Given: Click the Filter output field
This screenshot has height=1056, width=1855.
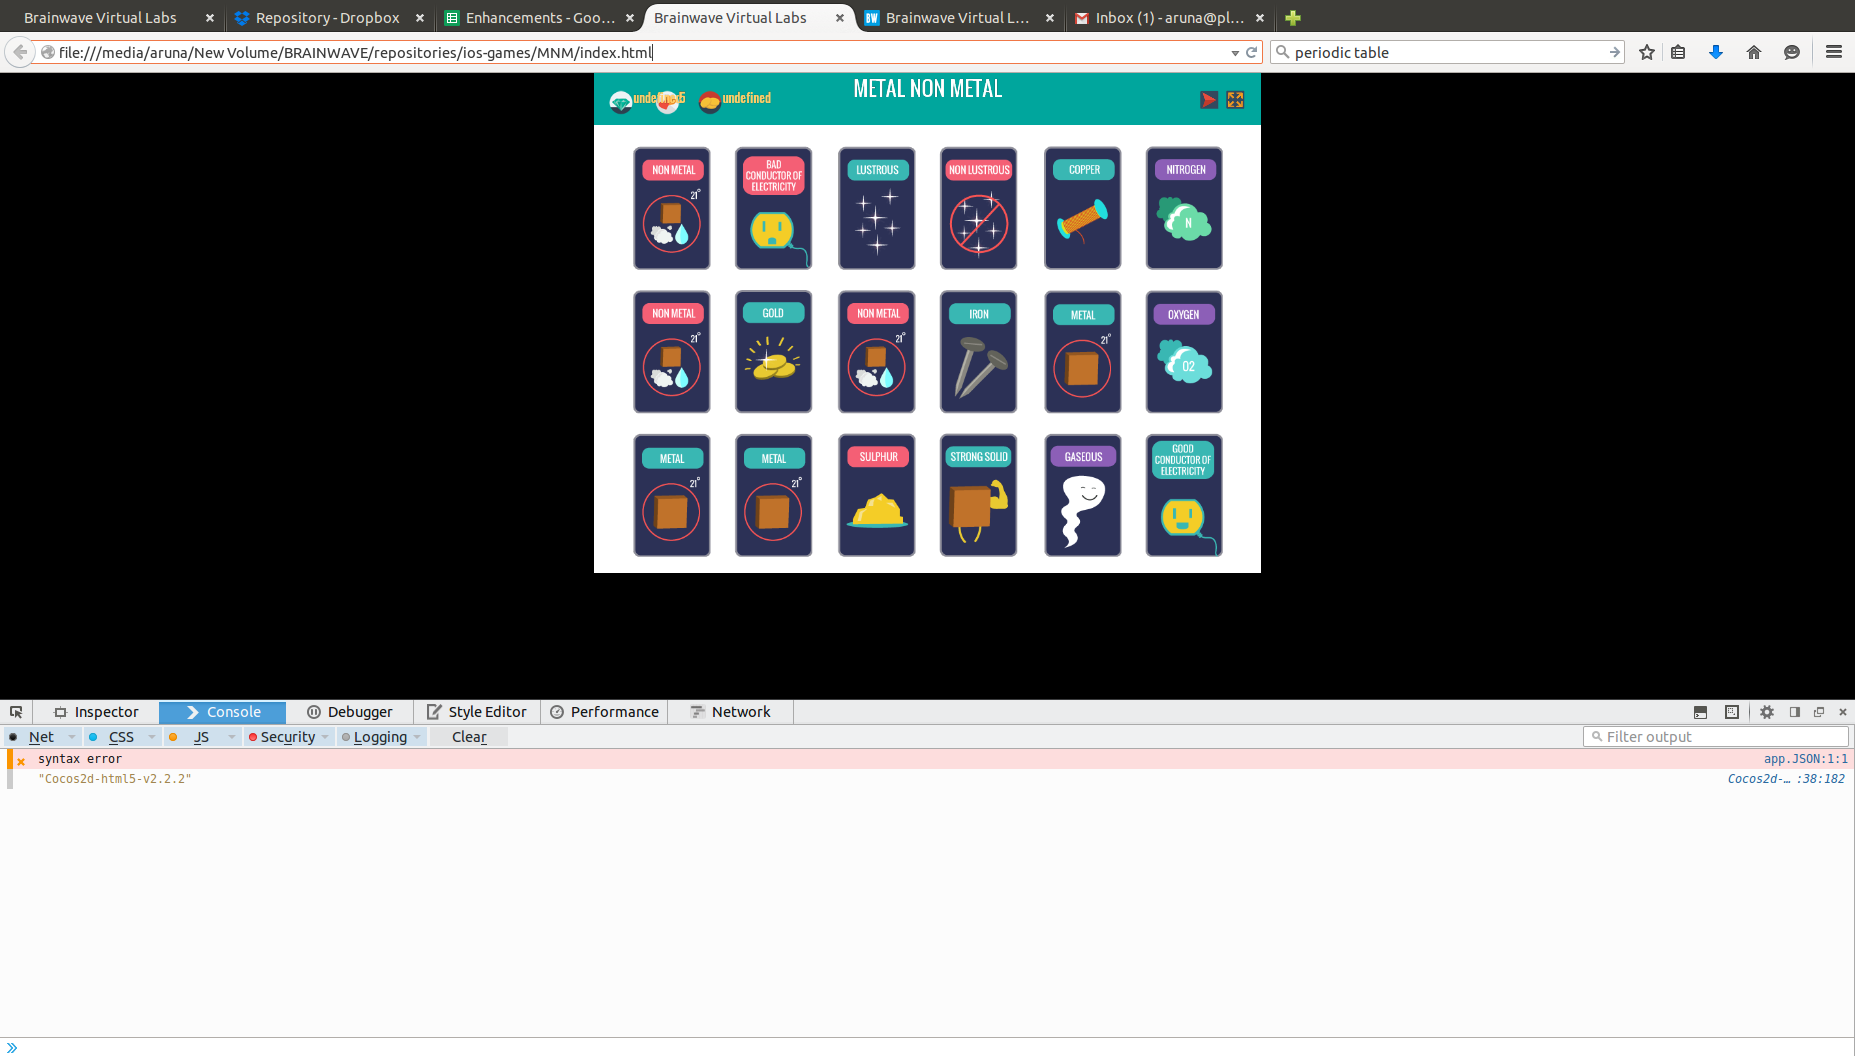Looking at the screenshot, I should coord(1716,737).
